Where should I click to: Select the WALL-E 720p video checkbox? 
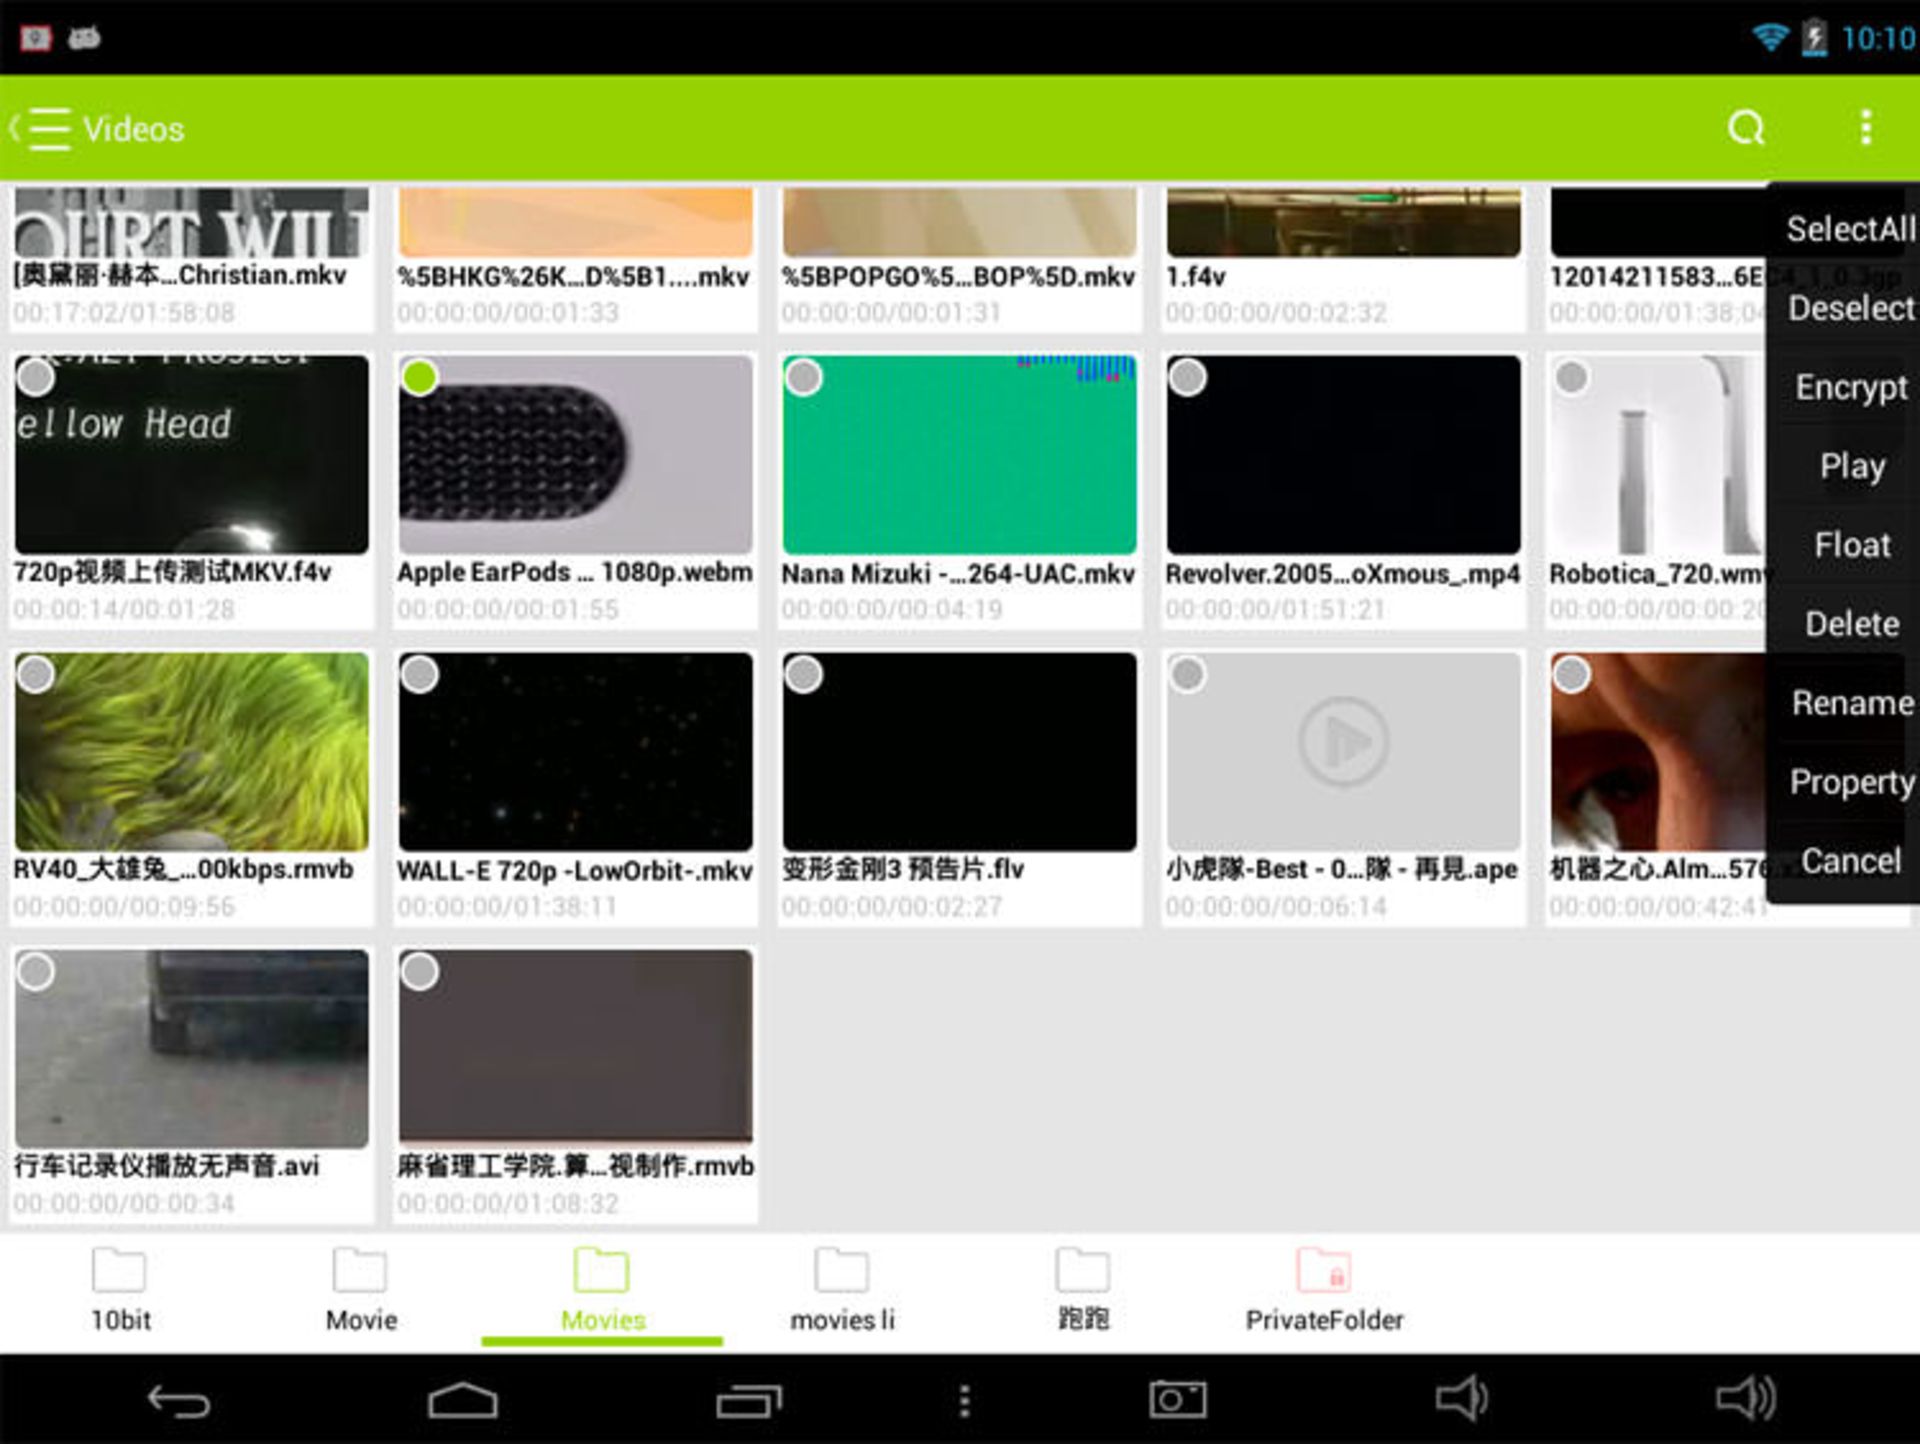420,675
